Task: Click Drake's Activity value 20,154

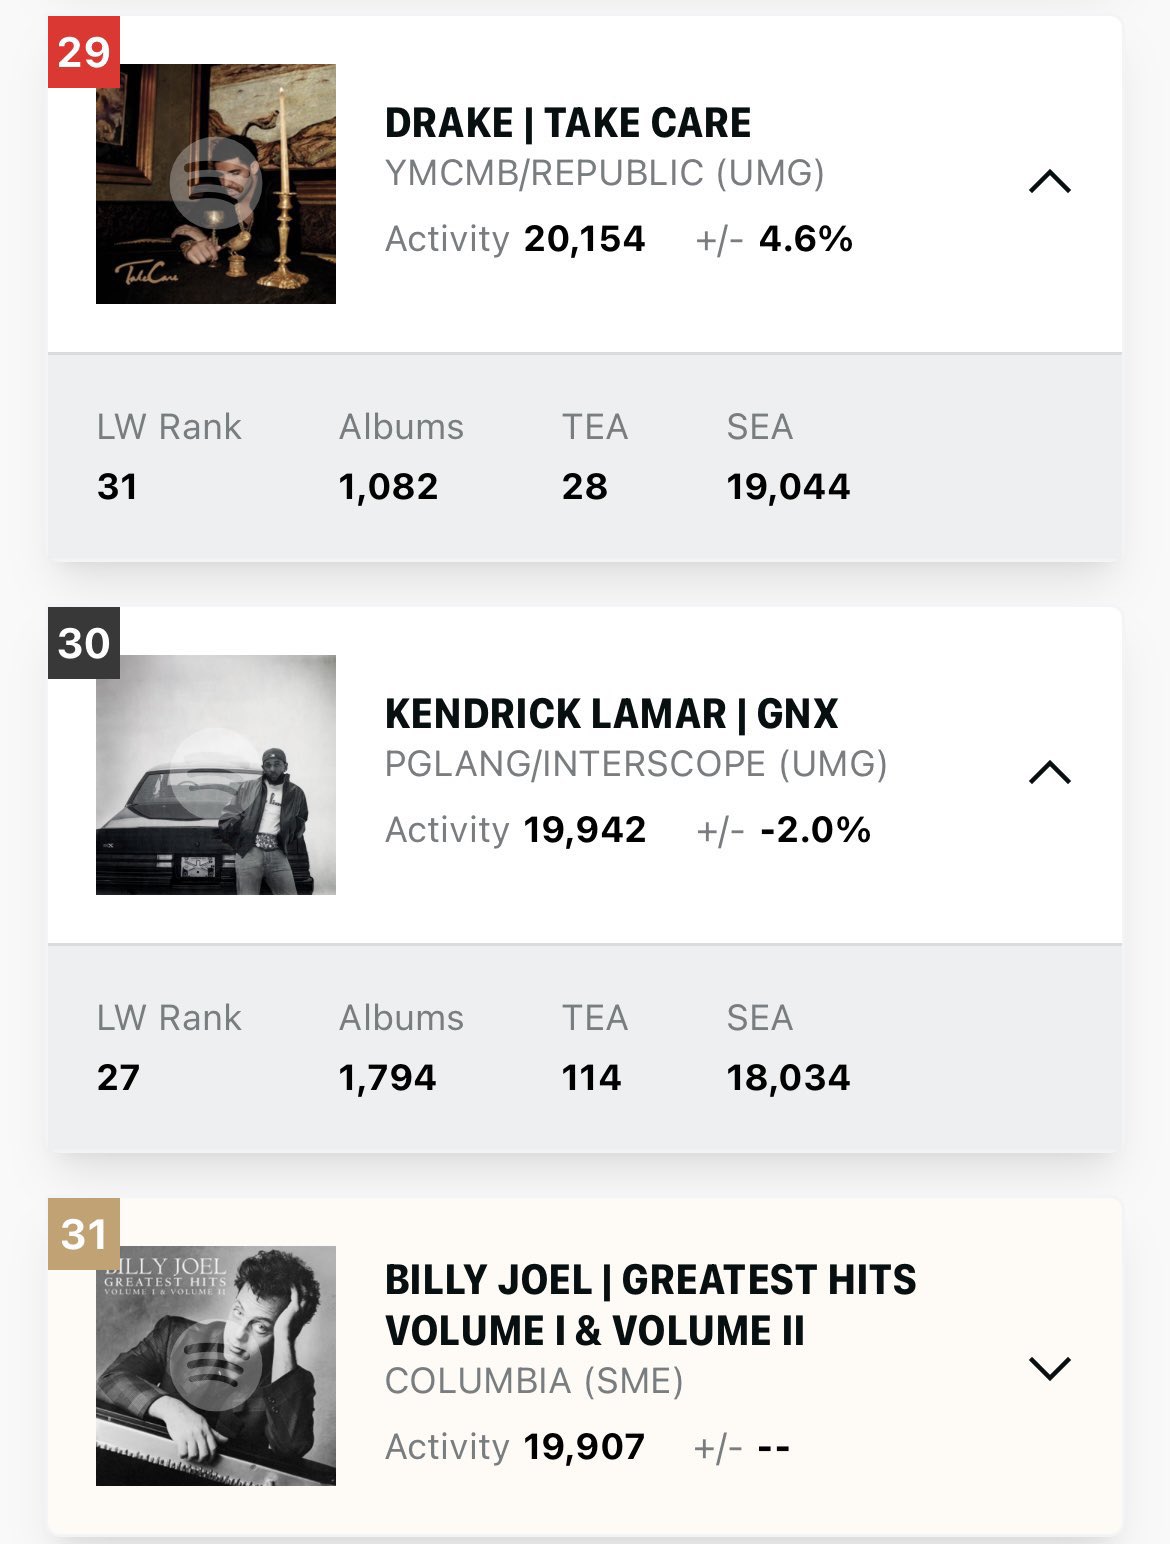Action: 585,239
